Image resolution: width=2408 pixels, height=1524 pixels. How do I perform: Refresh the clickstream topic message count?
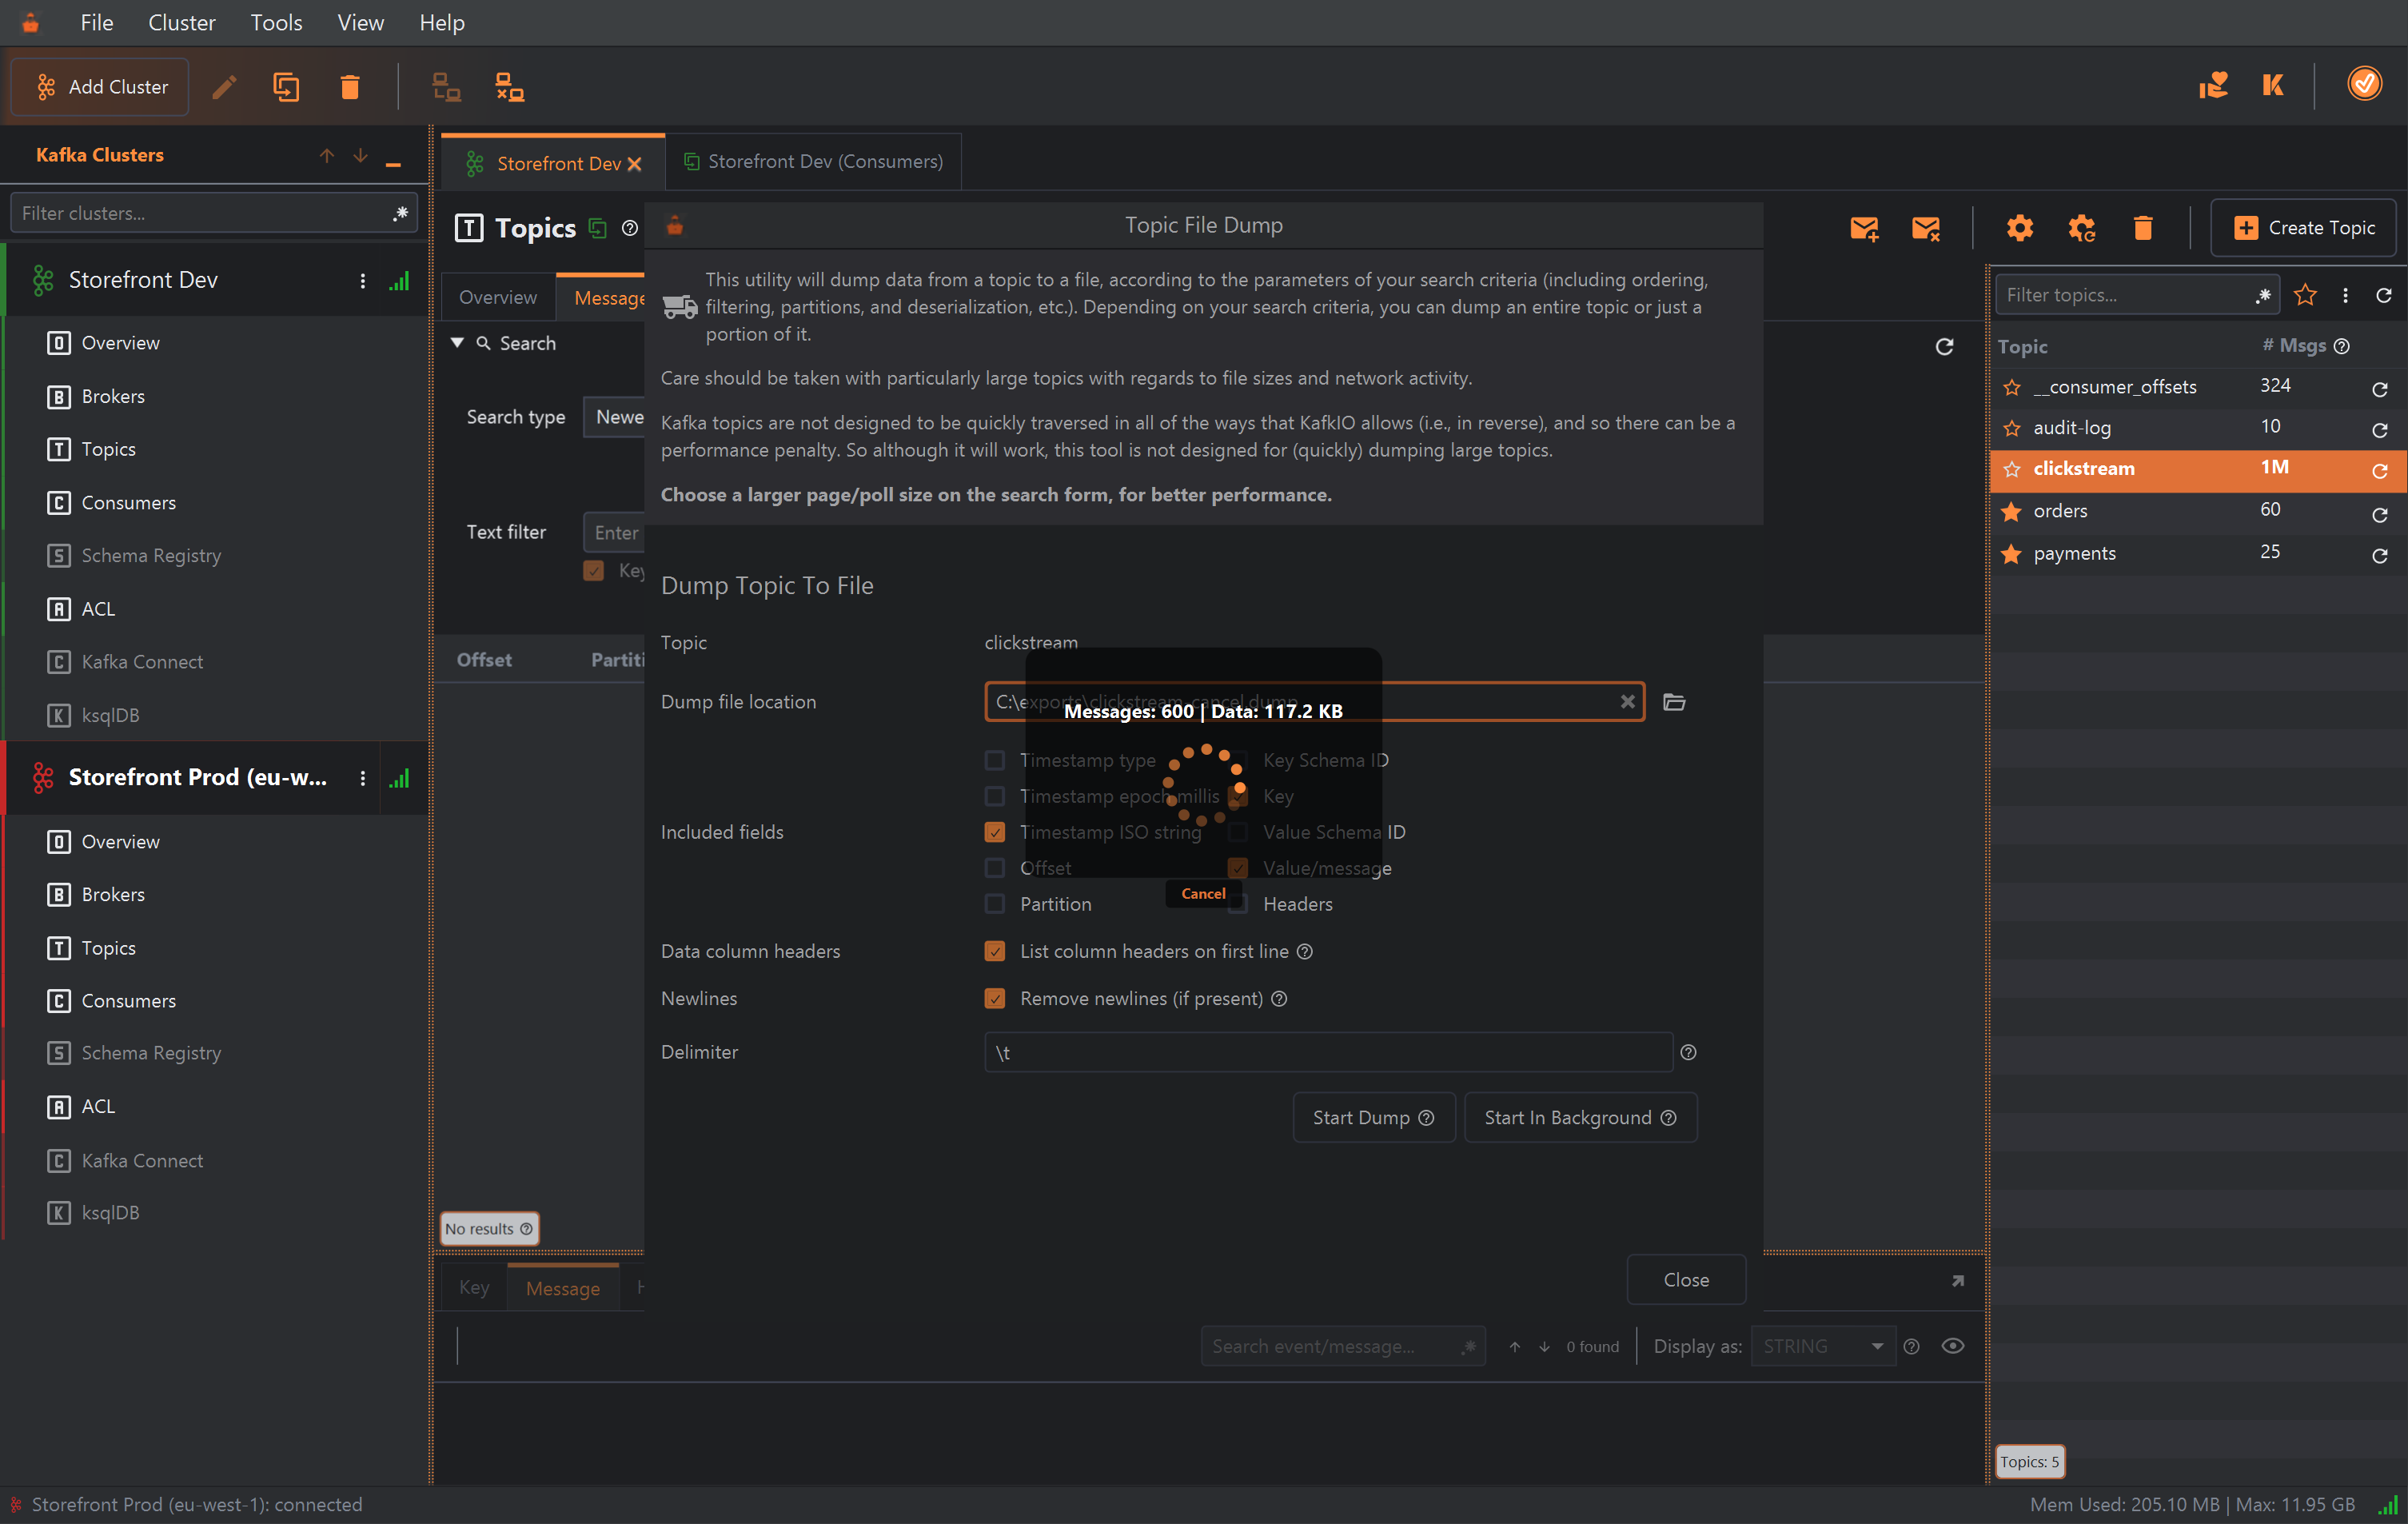(x=2380, y=470)
